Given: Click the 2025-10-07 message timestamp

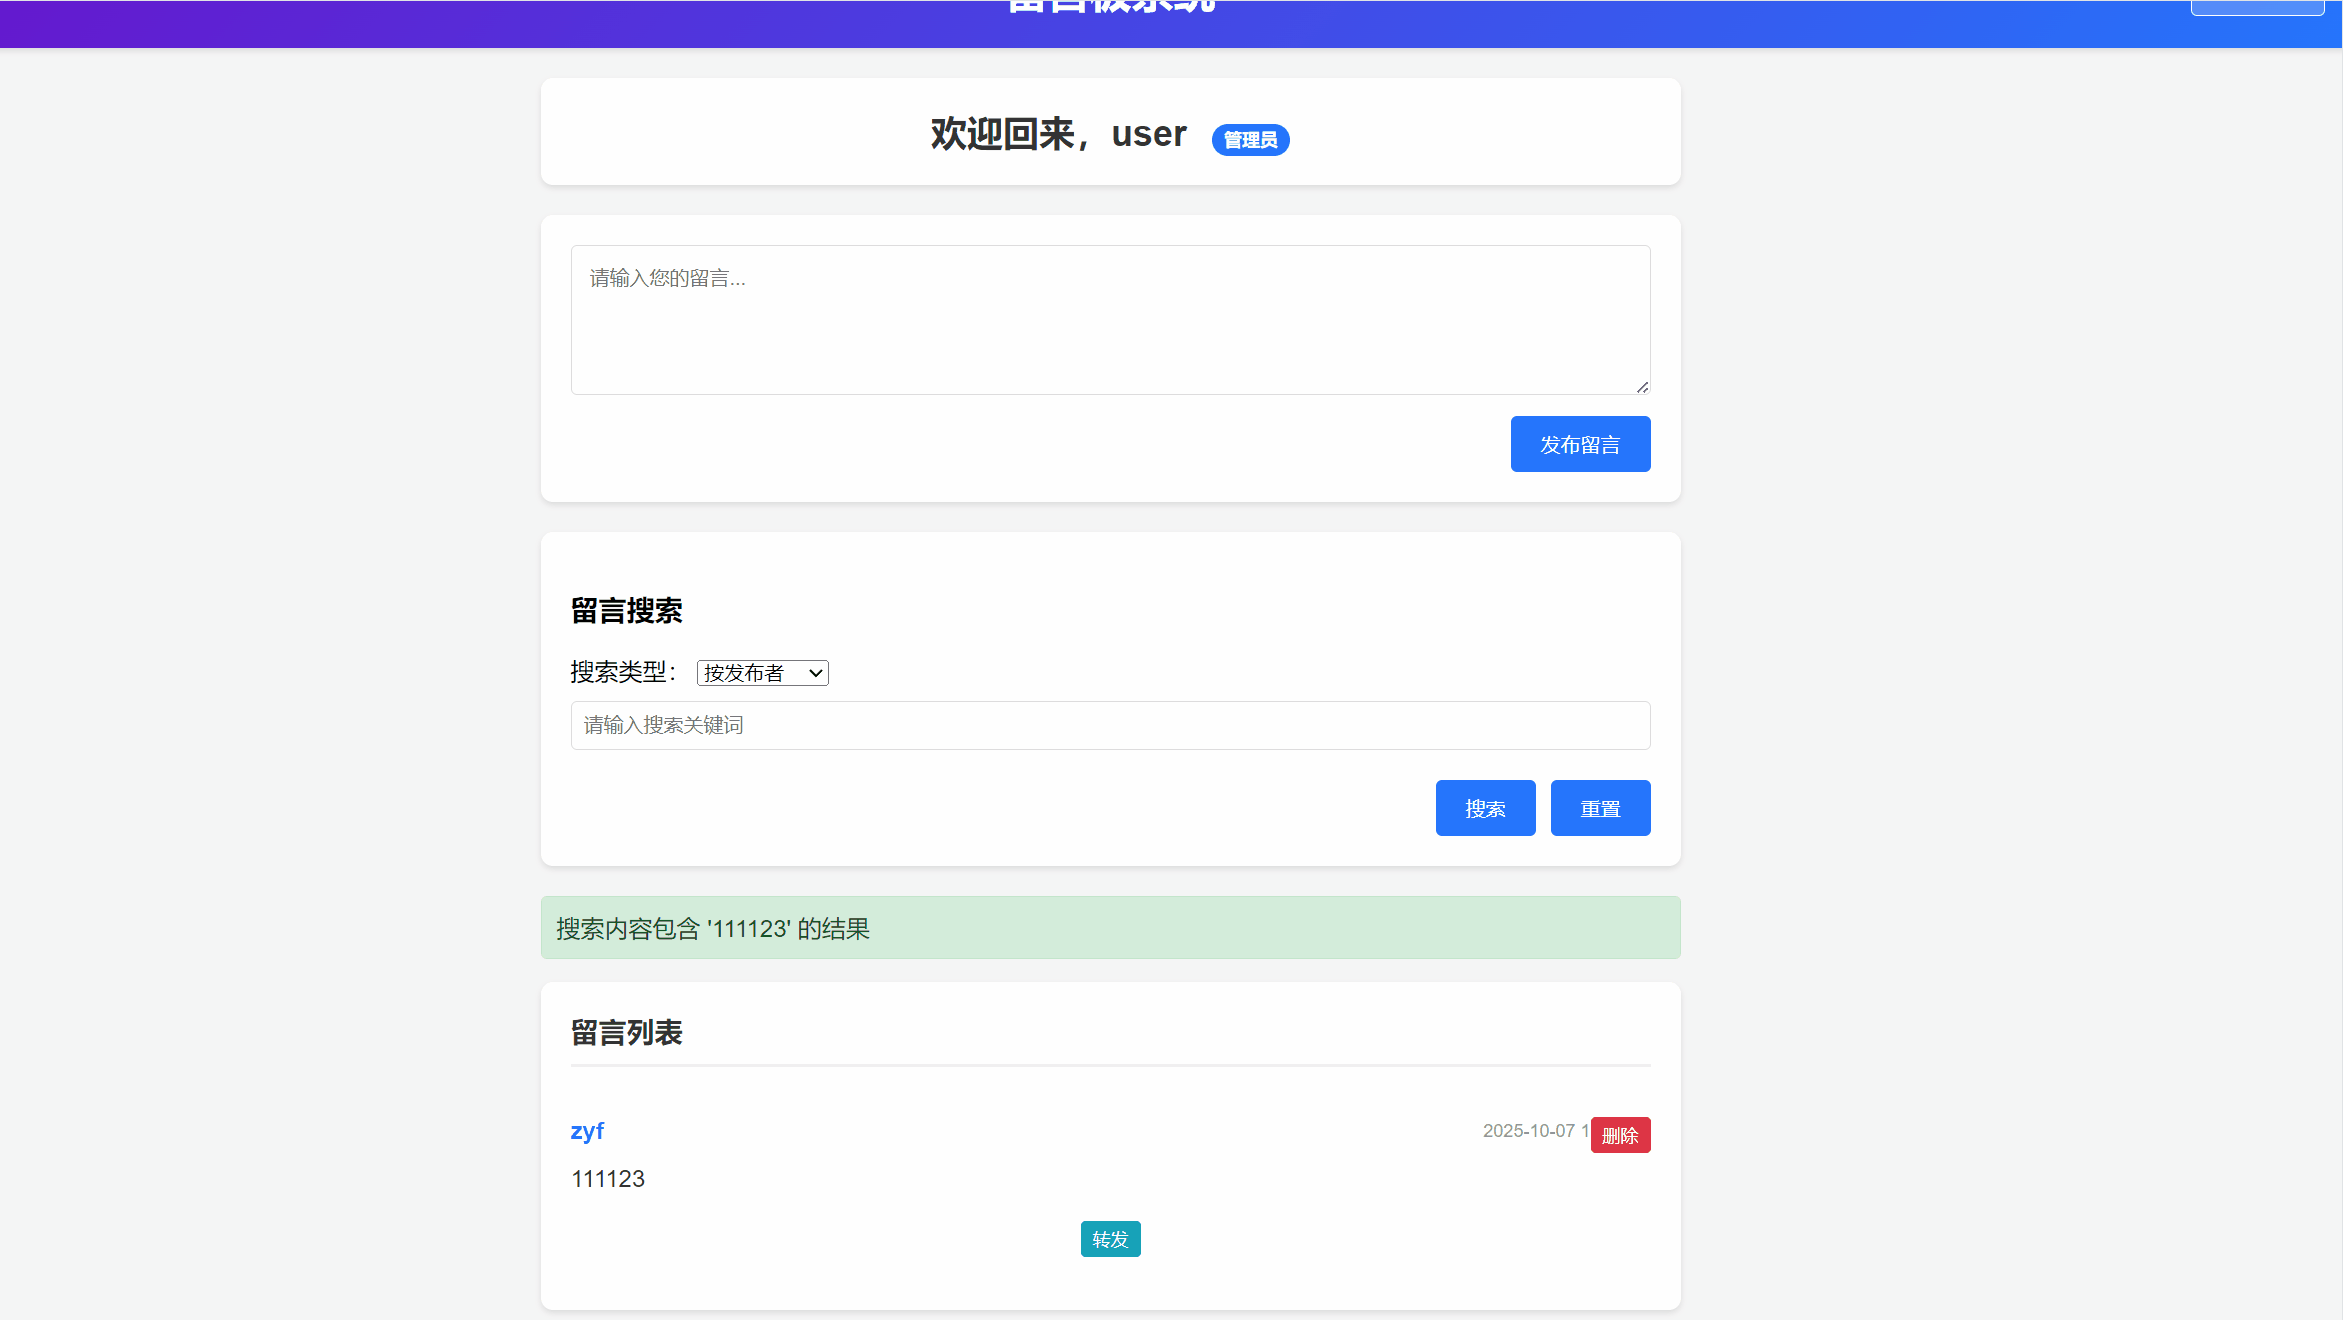Looking at the screenshot, I should tap(1529, 1131).
